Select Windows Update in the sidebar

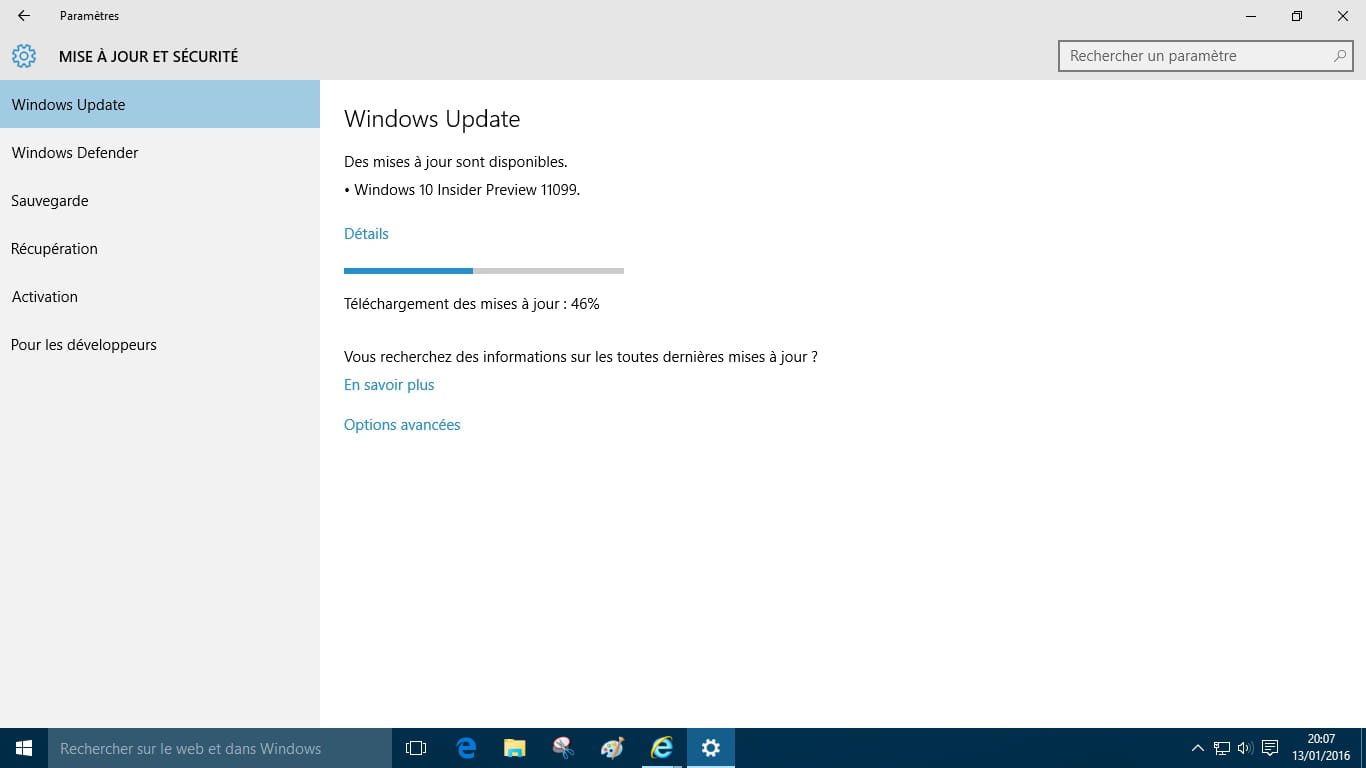(160, 104)
